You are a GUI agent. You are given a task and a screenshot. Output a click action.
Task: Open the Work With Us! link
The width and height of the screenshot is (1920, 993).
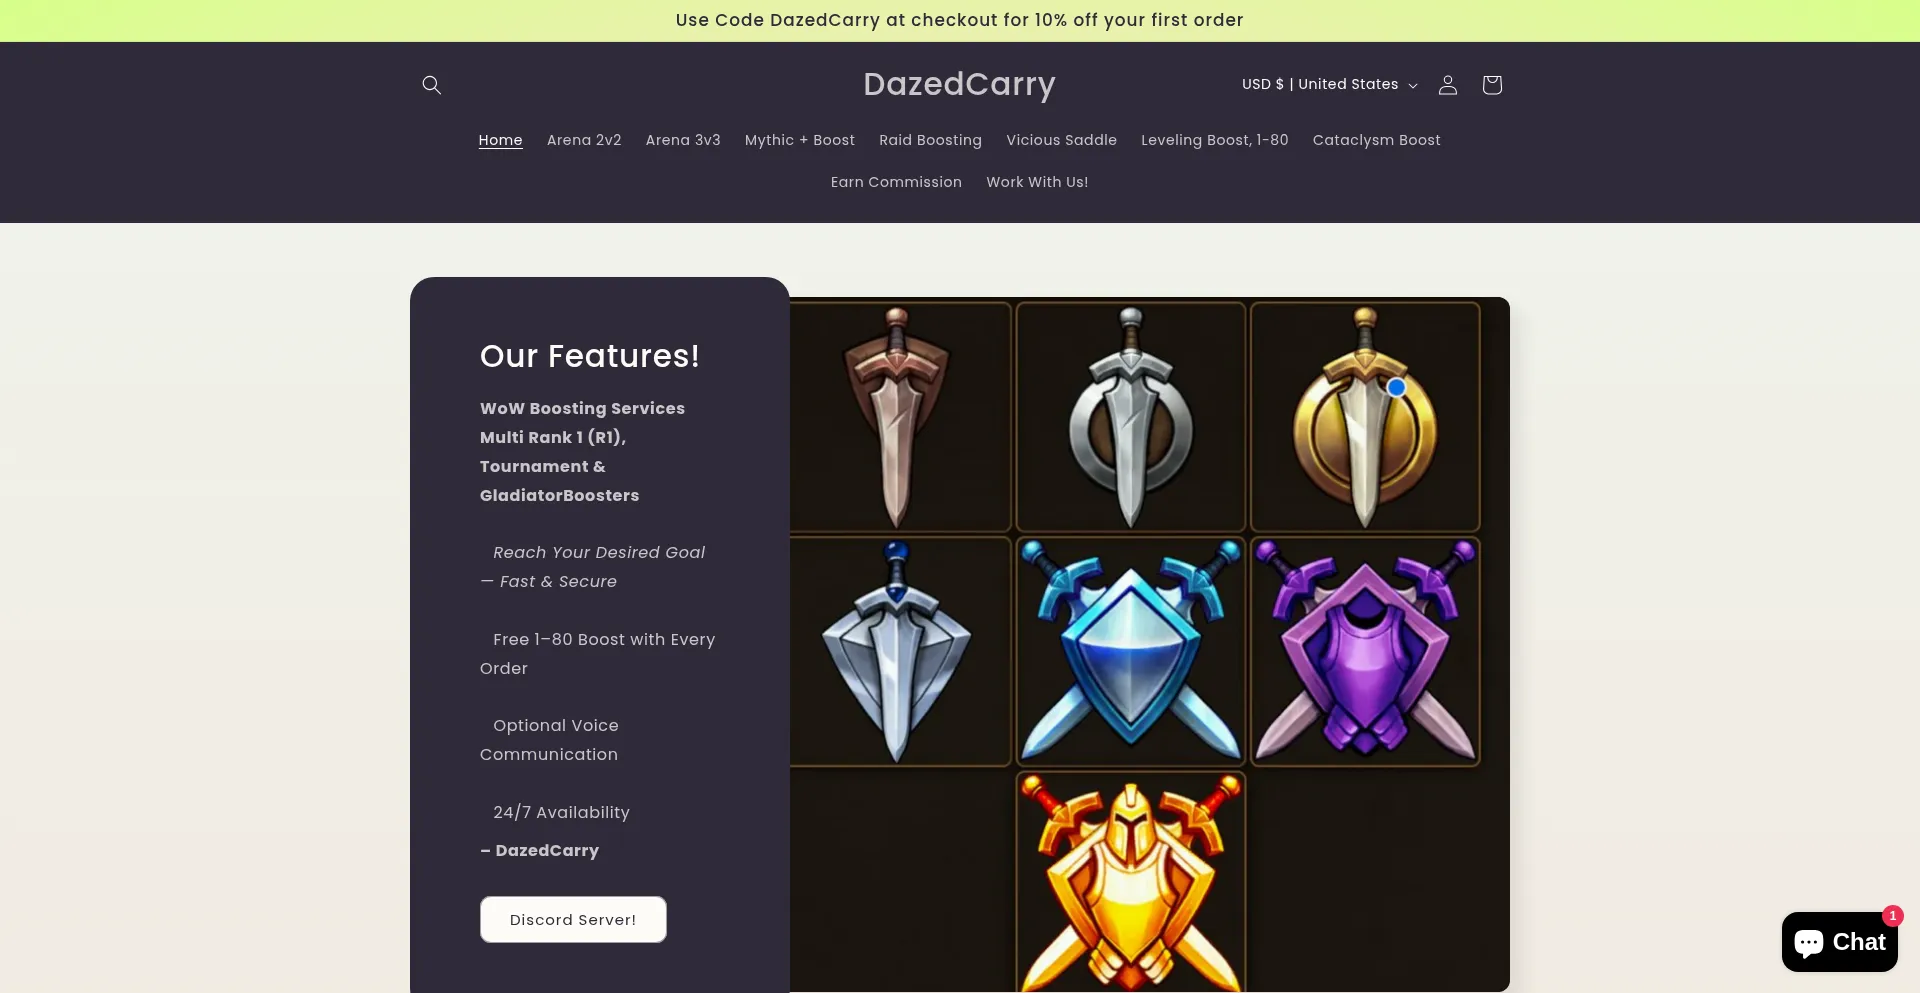(1037, 182)
